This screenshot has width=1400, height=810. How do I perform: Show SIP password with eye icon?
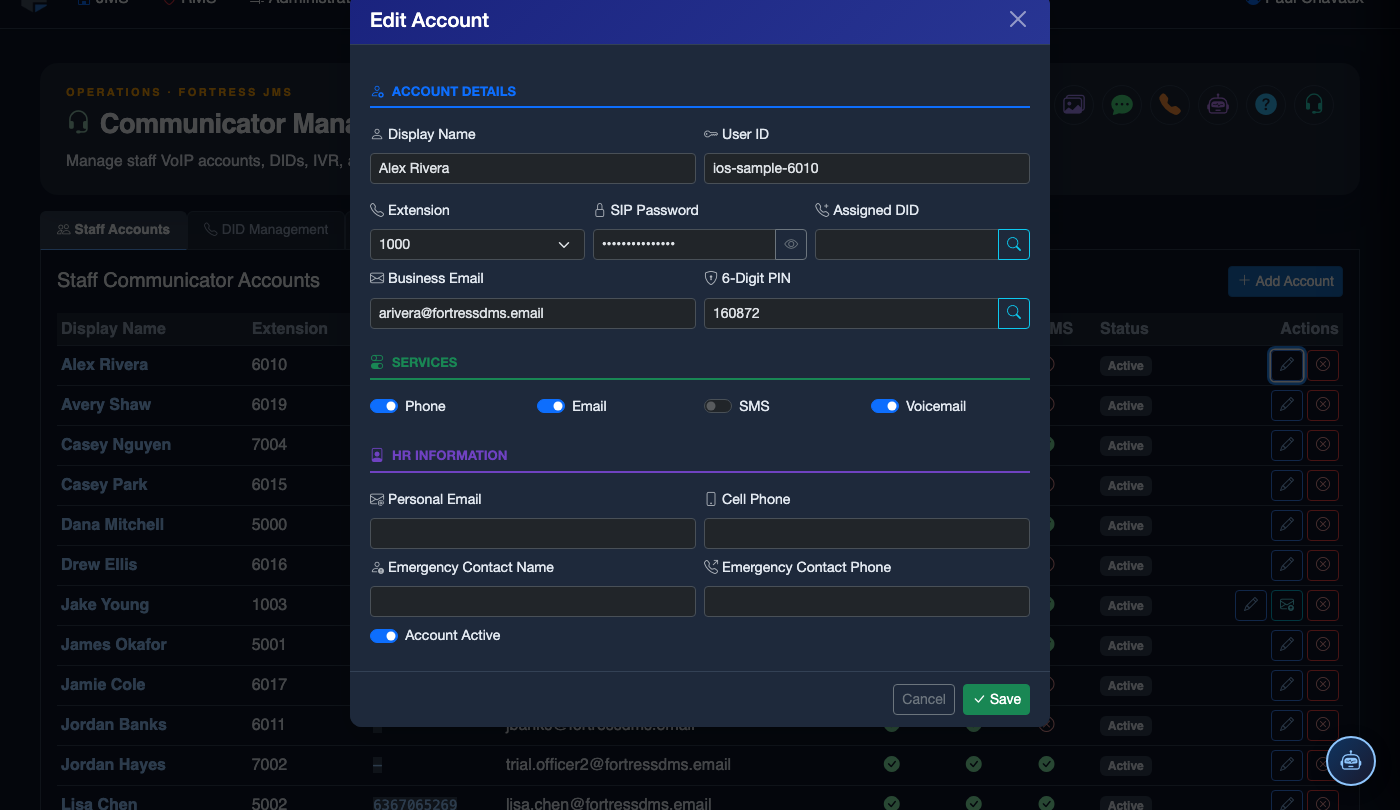tap(790, 244)
